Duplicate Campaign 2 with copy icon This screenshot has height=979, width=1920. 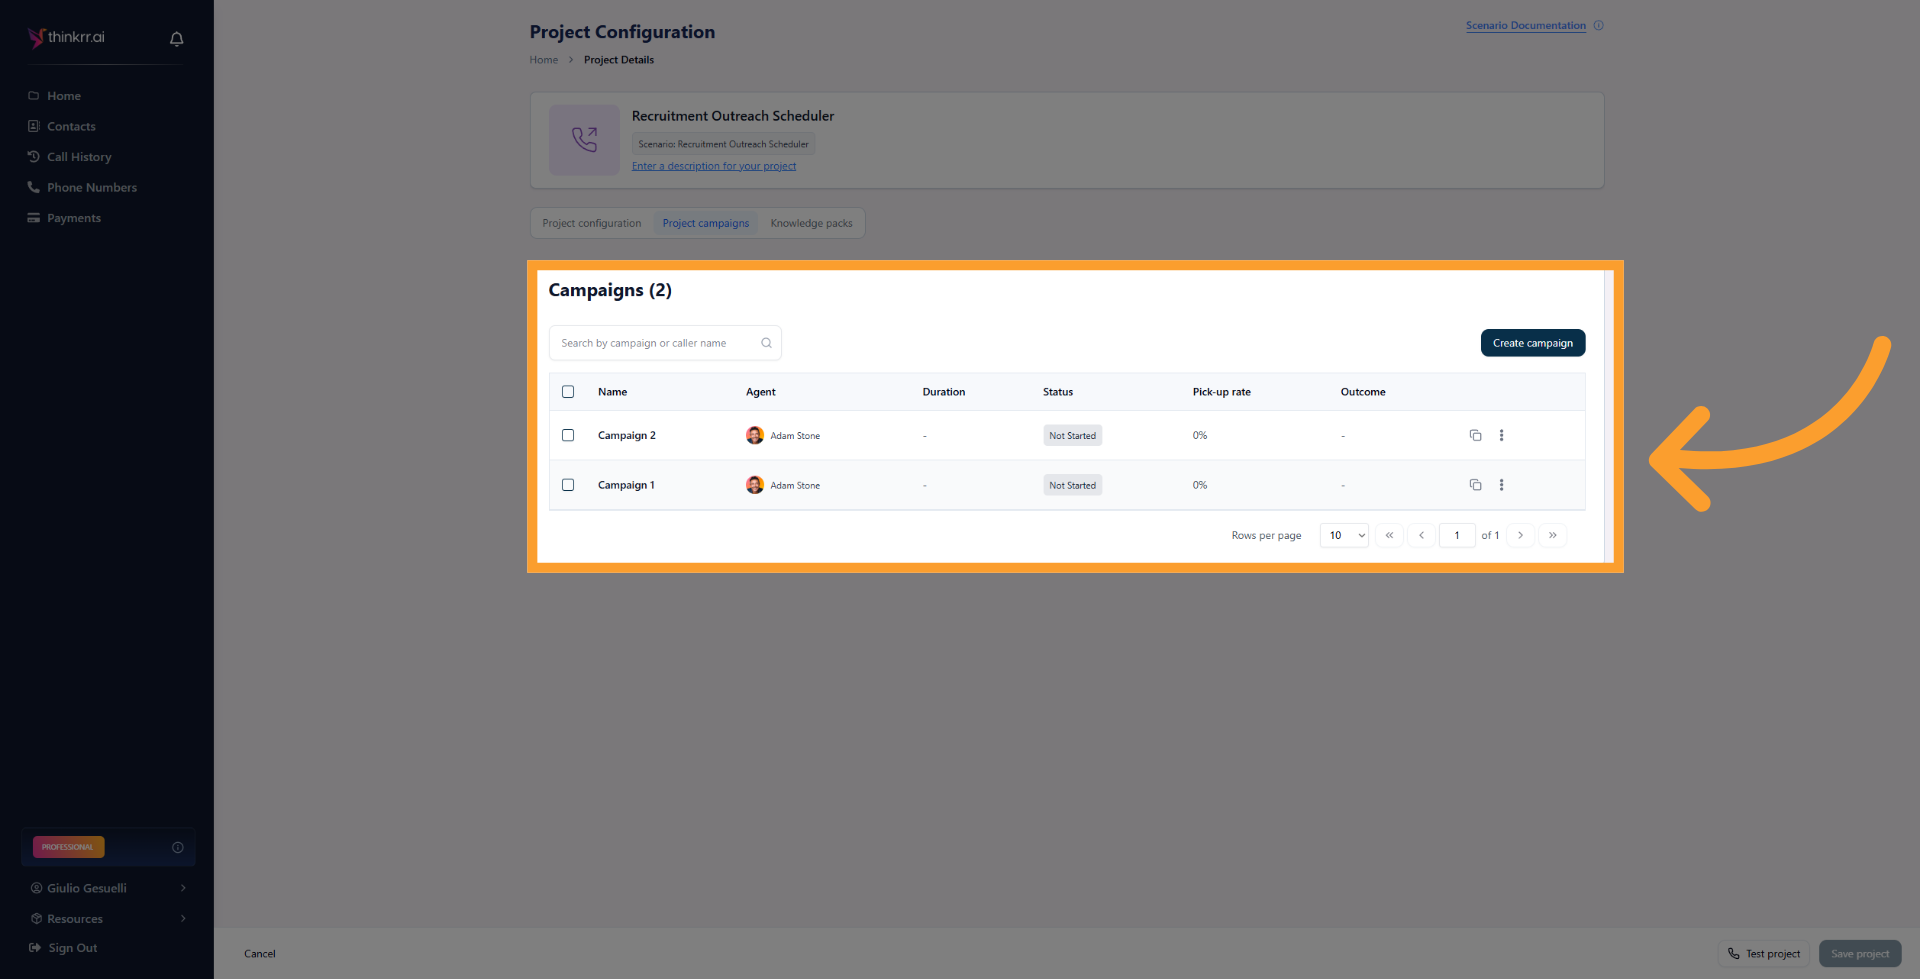point(1475,436)
